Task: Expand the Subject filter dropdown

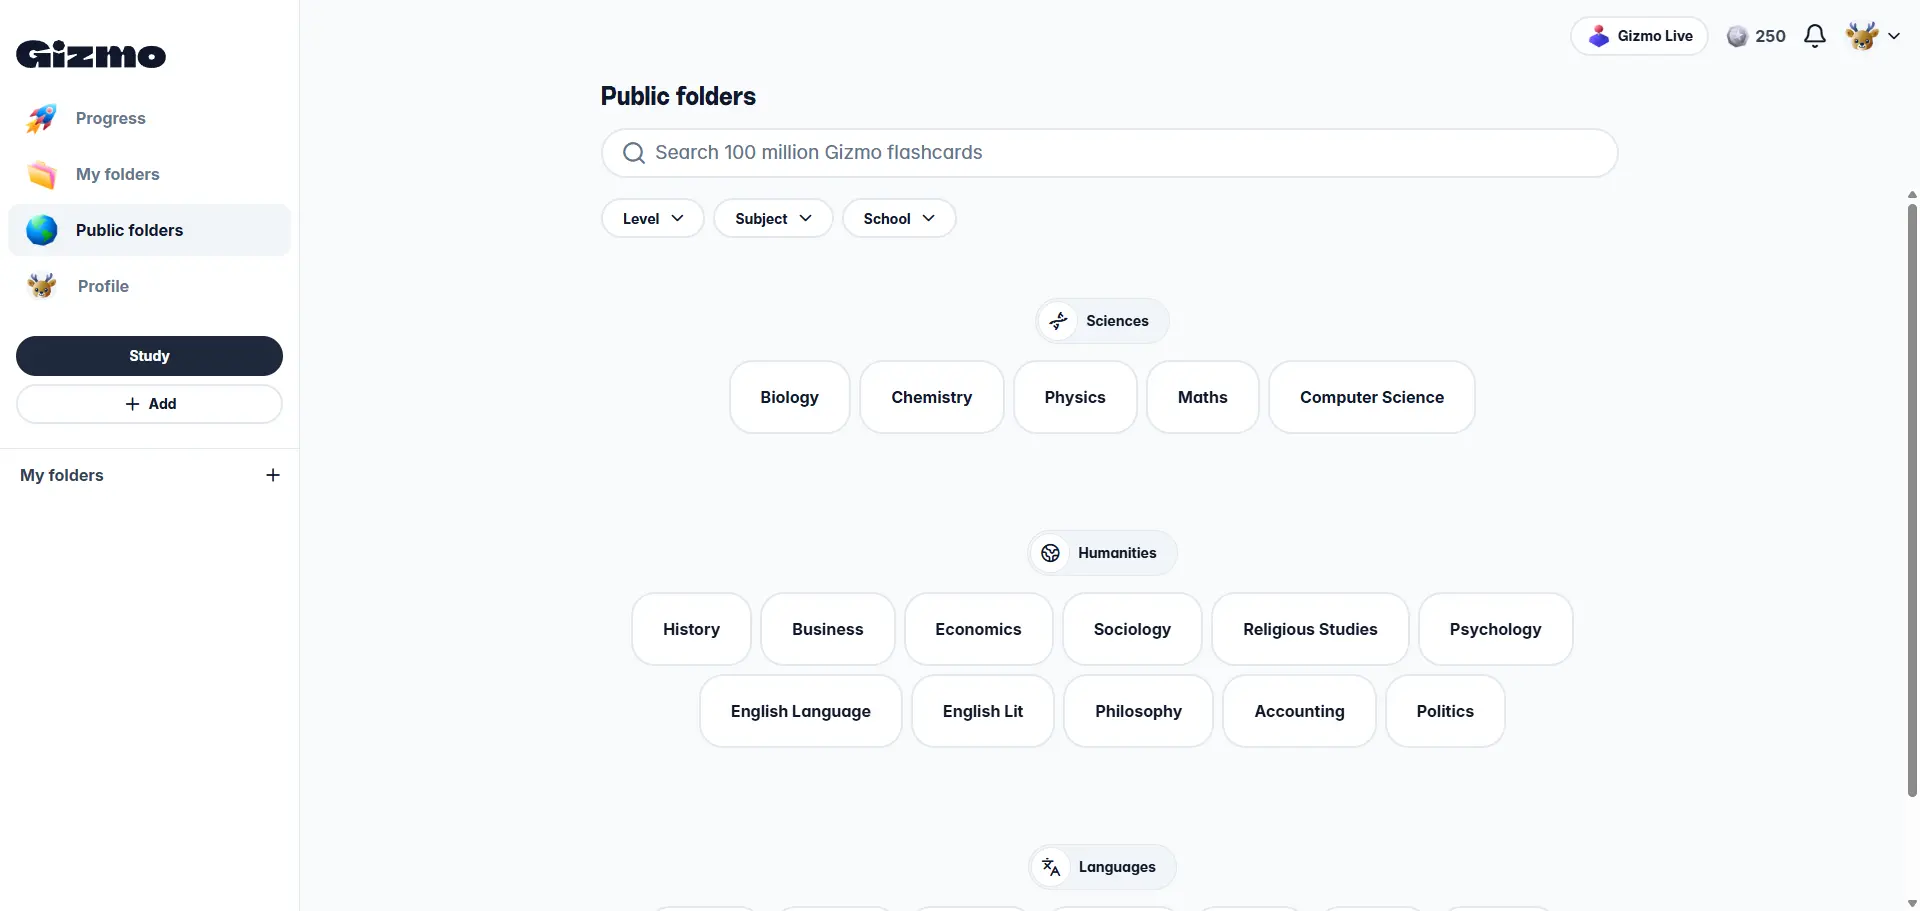Action: pyautogui.click(x=773, y=218)
